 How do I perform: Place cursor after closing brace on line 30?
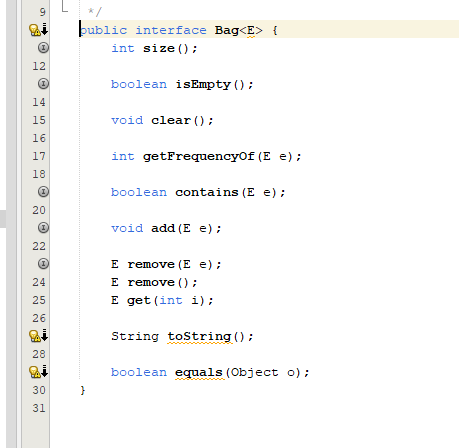click(86, 390)
